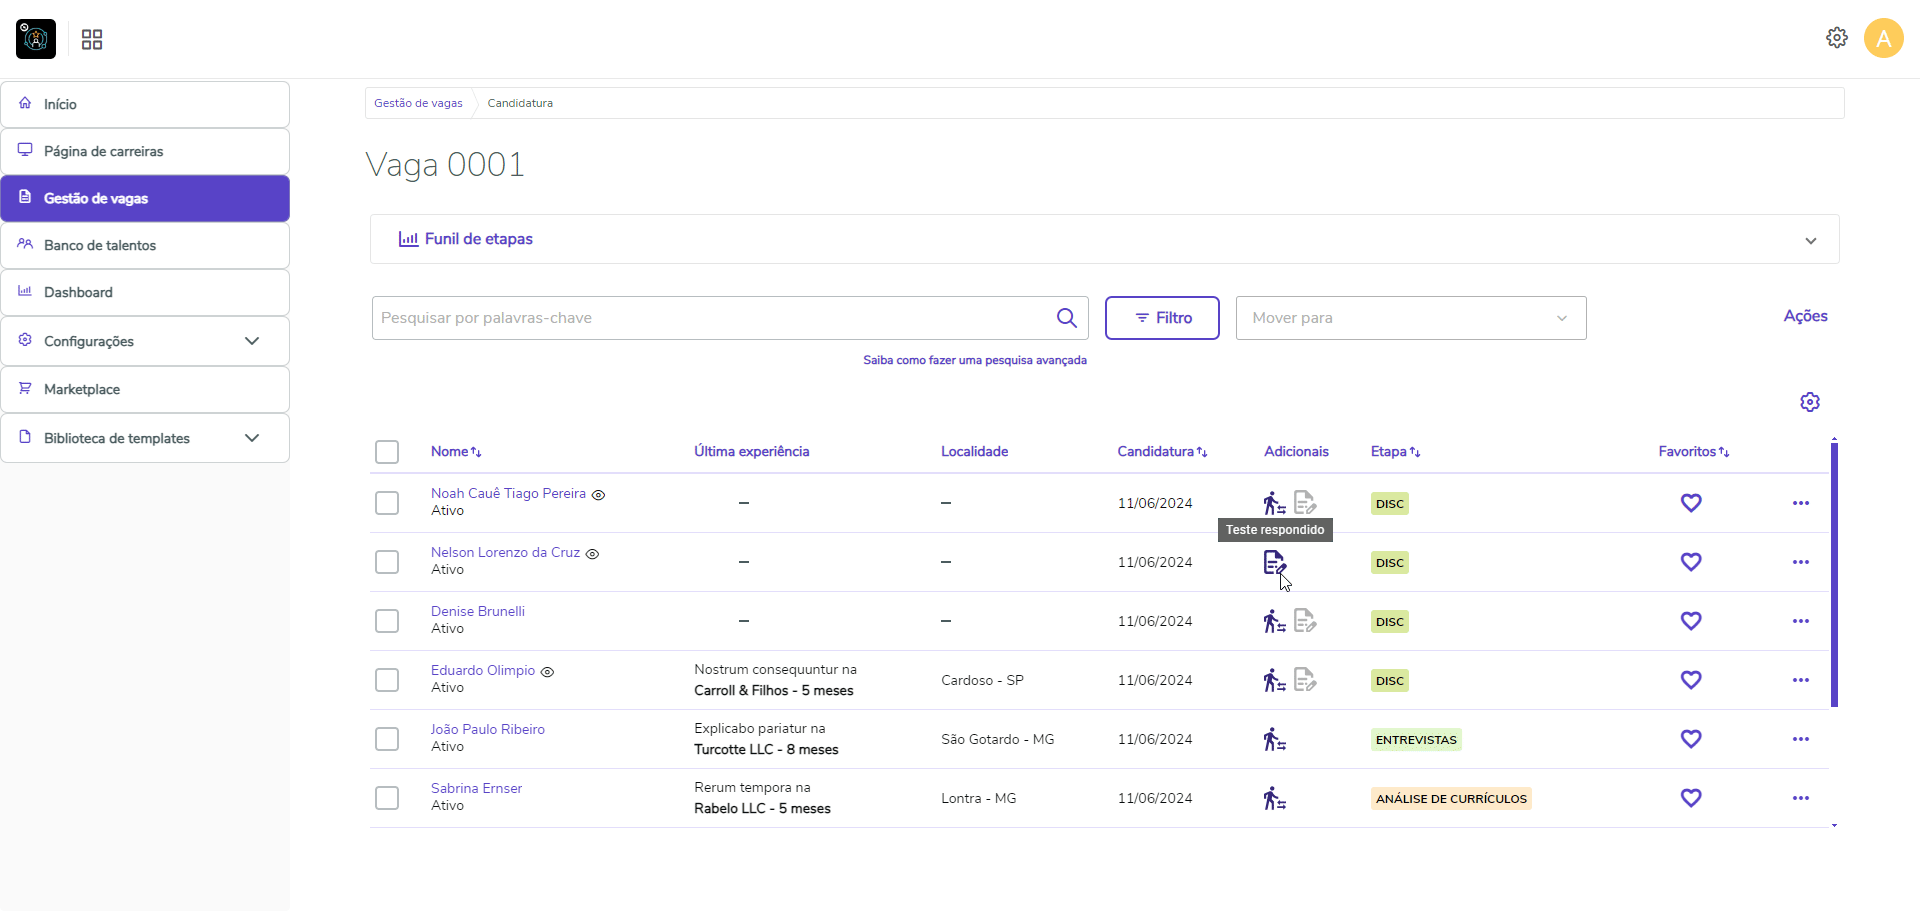Open the Mover para dropdown
Viewport: 1920px width, 911px height.
pyautogui.click(x=1410, y=318)
